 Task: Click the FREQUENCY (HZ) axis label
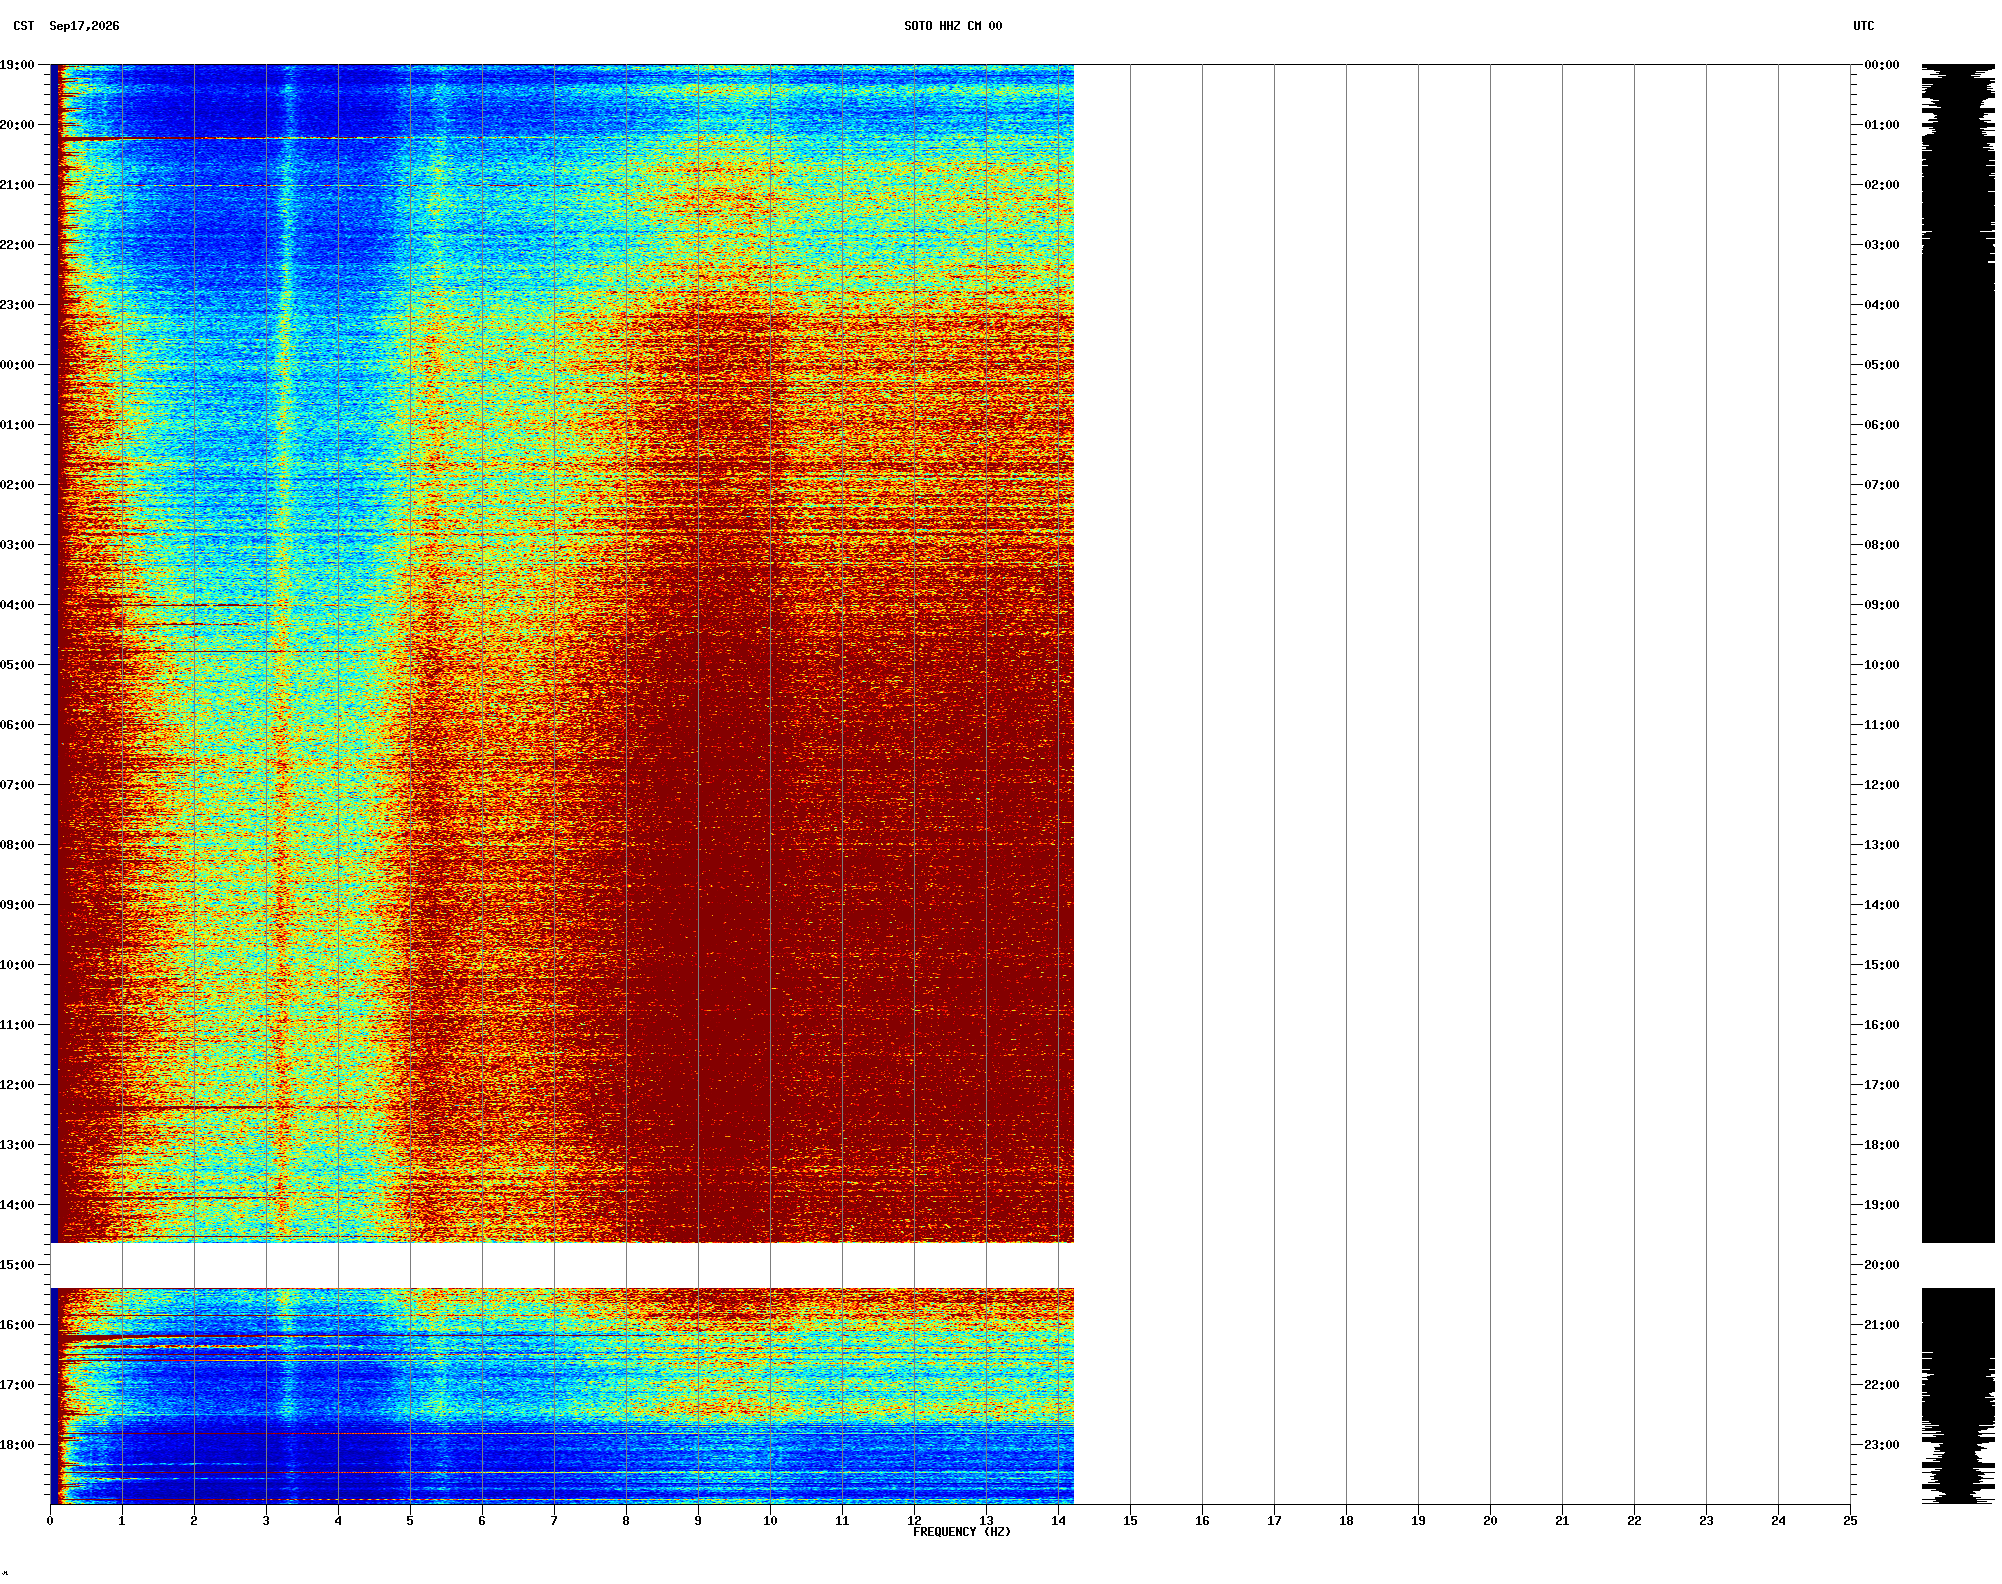[961, 1532]
